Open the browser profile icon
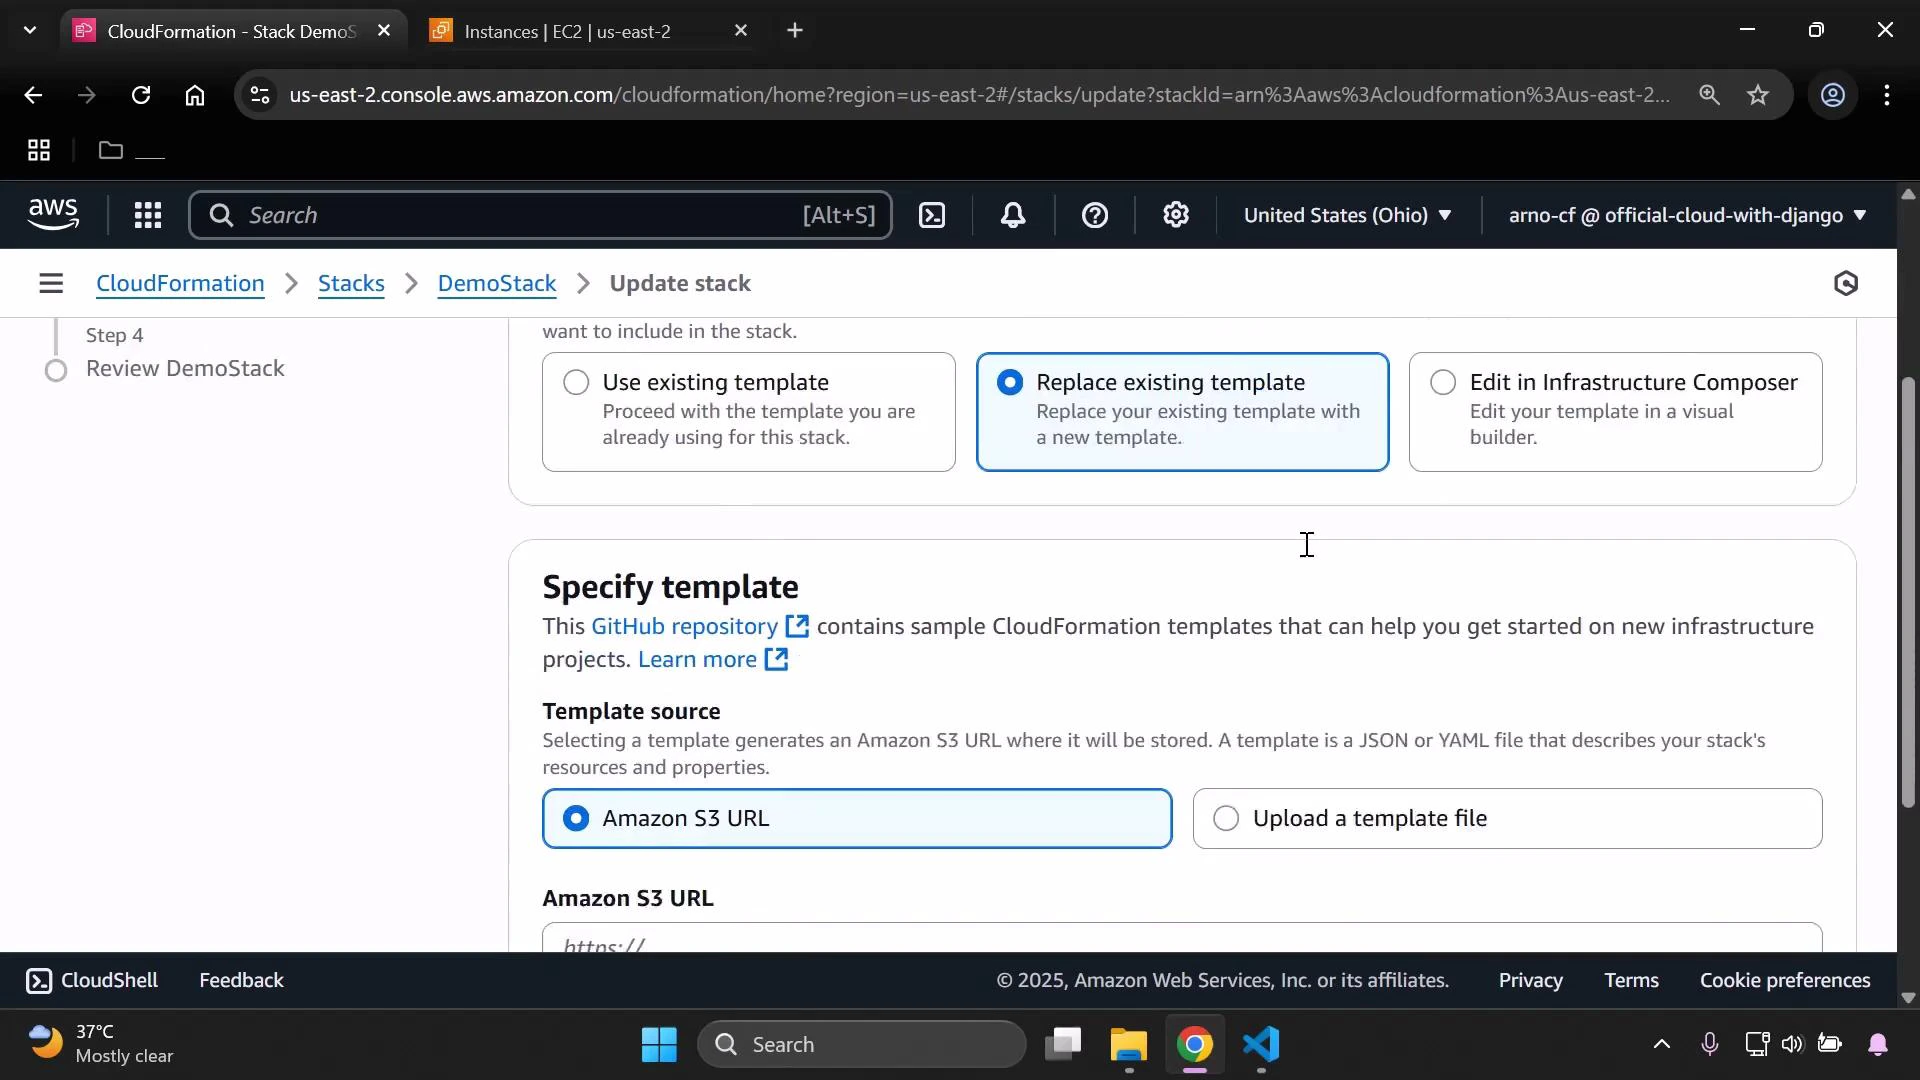This screenshot has width=1920, height=1080. [1832, 95]
